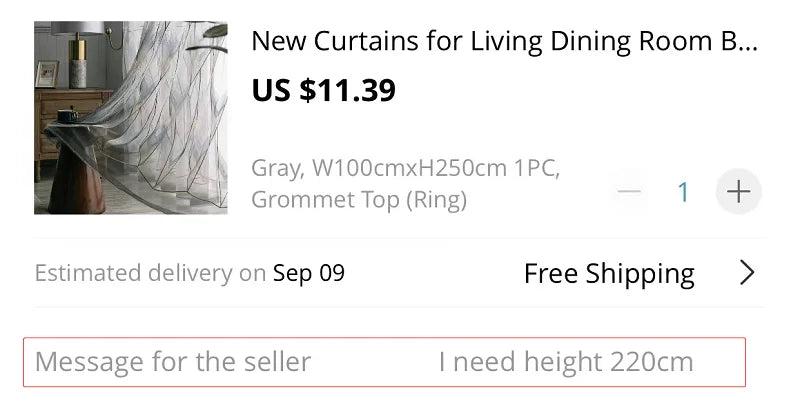
Task: Expand shipping options using the right chevron
Action: click(x=746, y=273)
